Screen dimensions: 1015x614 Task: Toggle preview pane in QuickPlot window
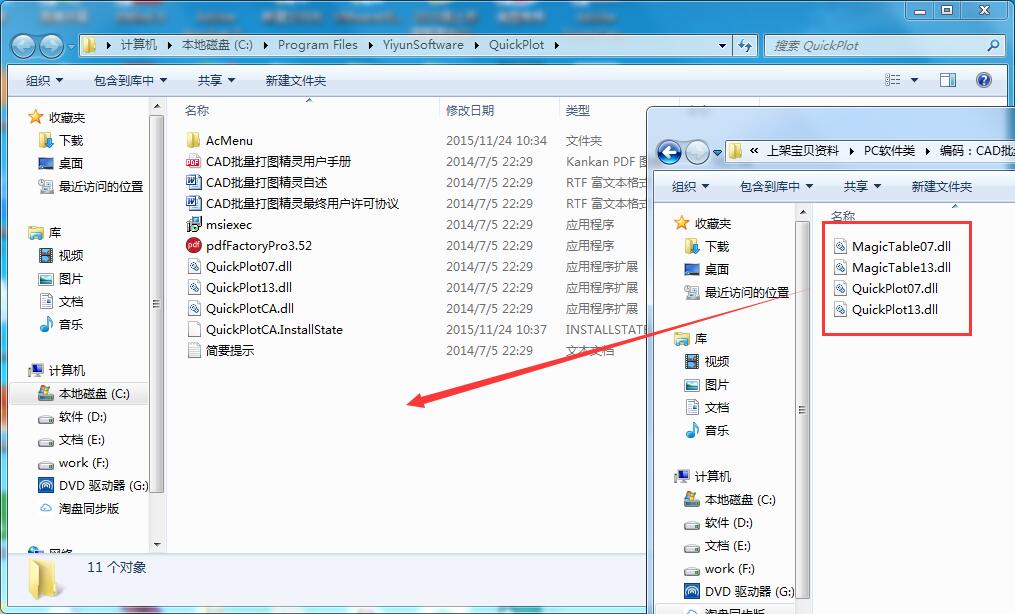[x=948, y=80]
